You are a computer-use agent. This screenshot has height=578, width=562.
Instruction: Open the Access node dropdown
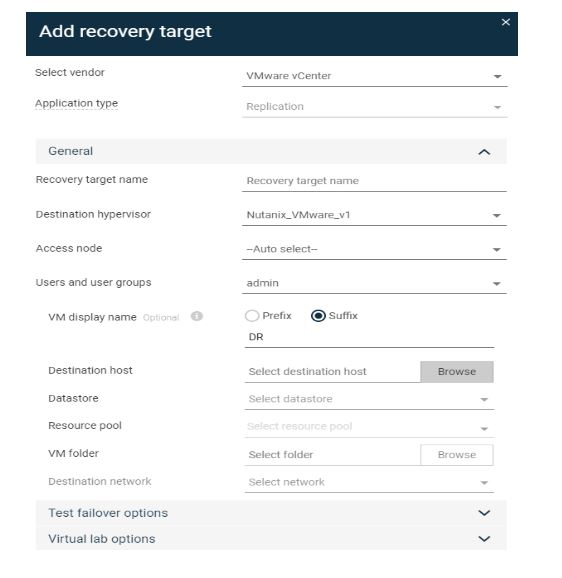(x=374, y=249)
